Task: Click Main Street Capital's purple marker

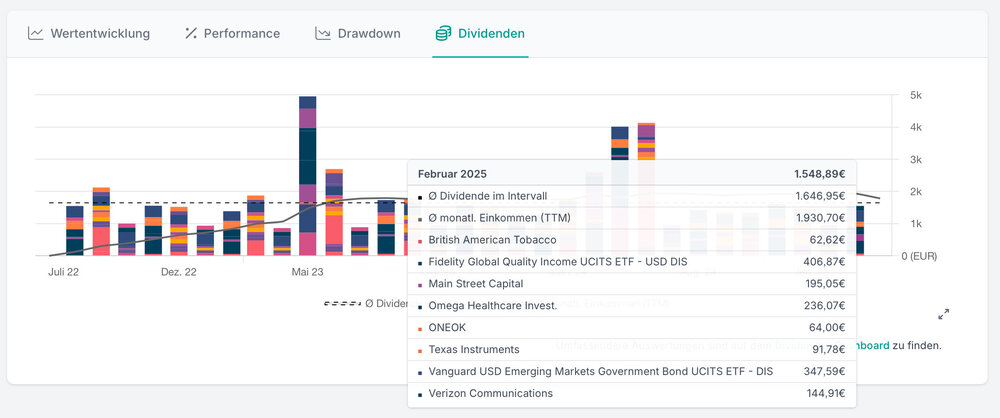Action: click(420, 285)
